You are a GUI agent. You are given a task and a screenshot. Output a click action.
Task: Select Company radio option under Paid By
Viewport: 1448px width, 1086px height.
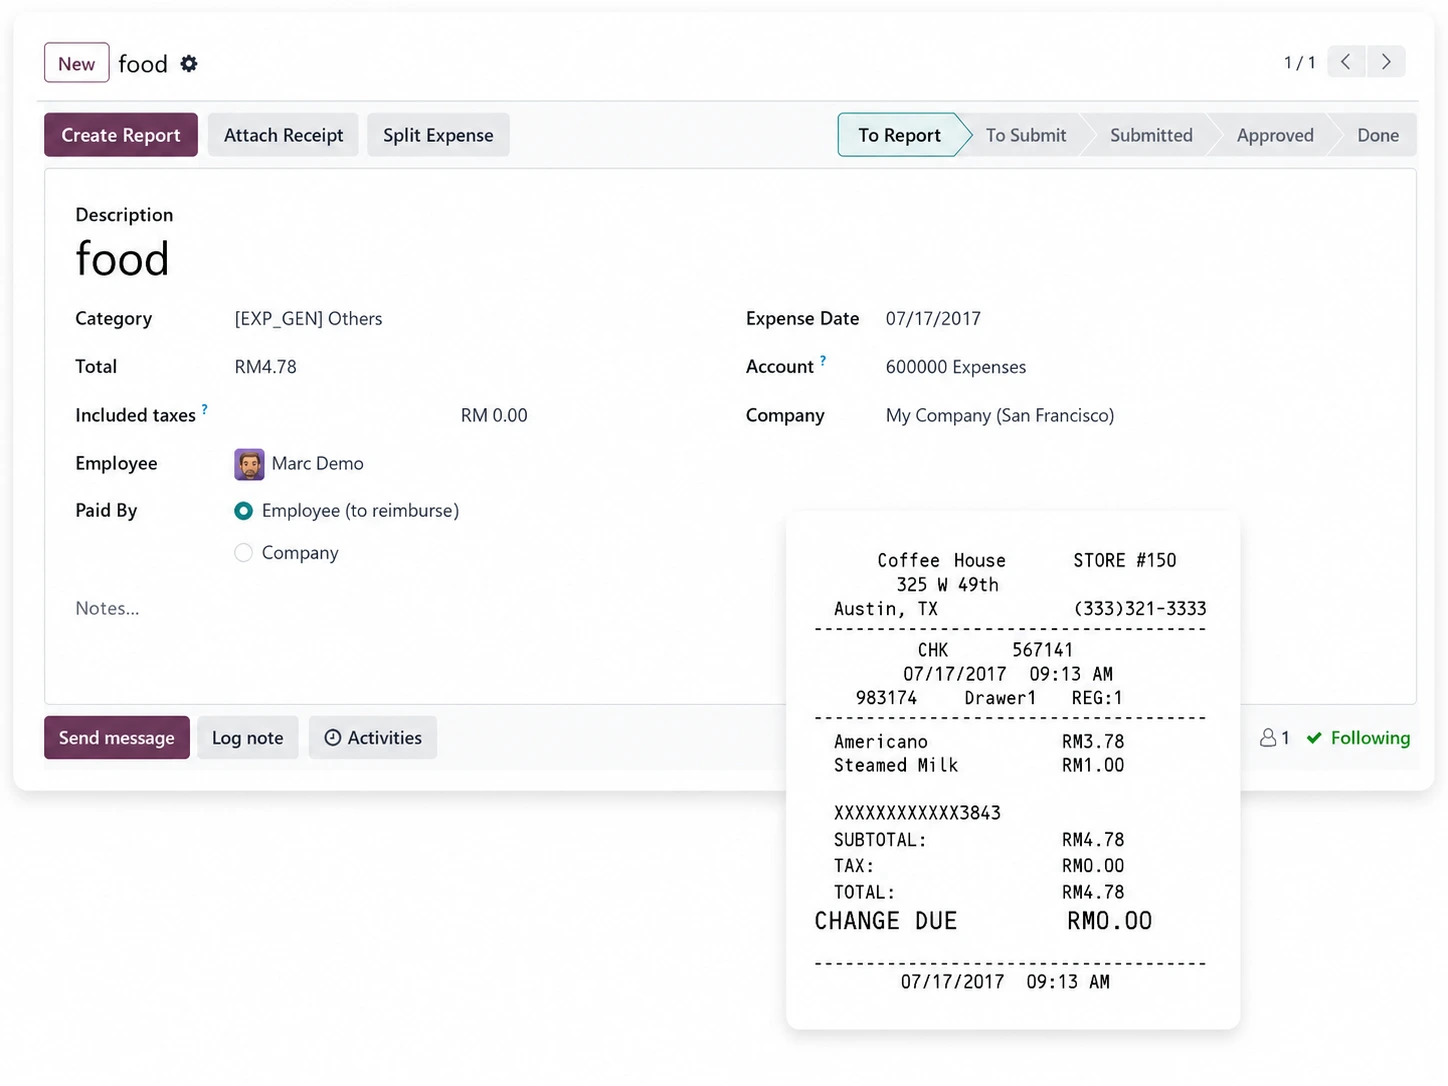[x=243, y=553]
